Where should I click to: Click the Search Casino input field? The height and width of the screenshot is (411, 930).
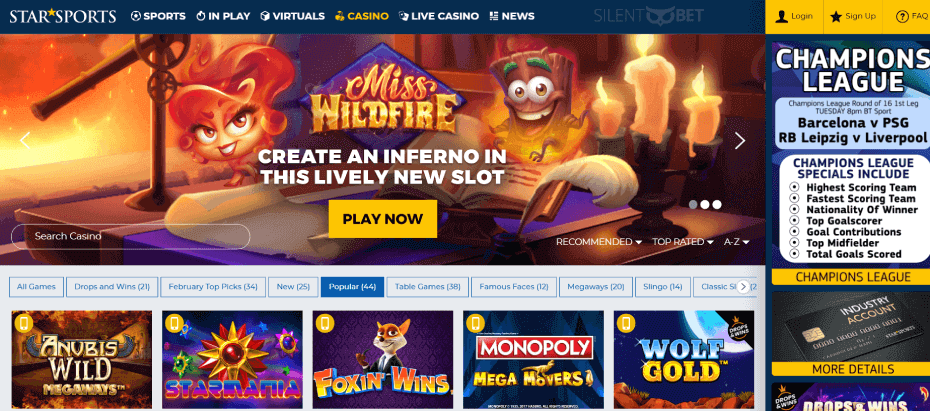pos(130,236)
